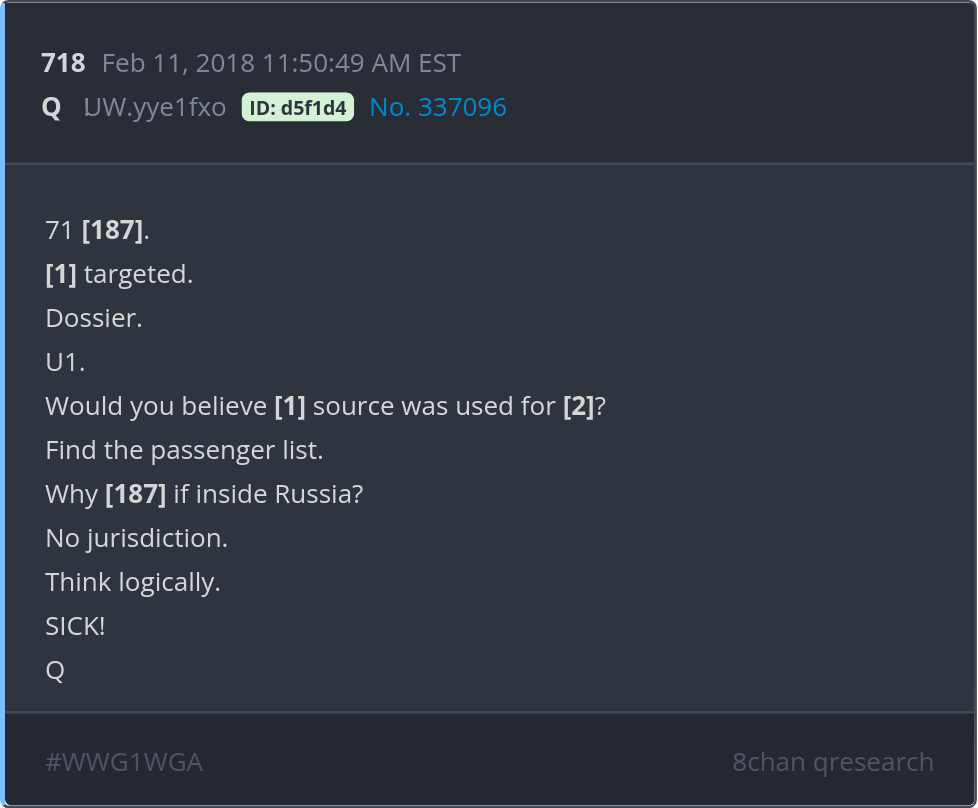Click the #WWG1WGA hashtag in footer

pos(124,762)
